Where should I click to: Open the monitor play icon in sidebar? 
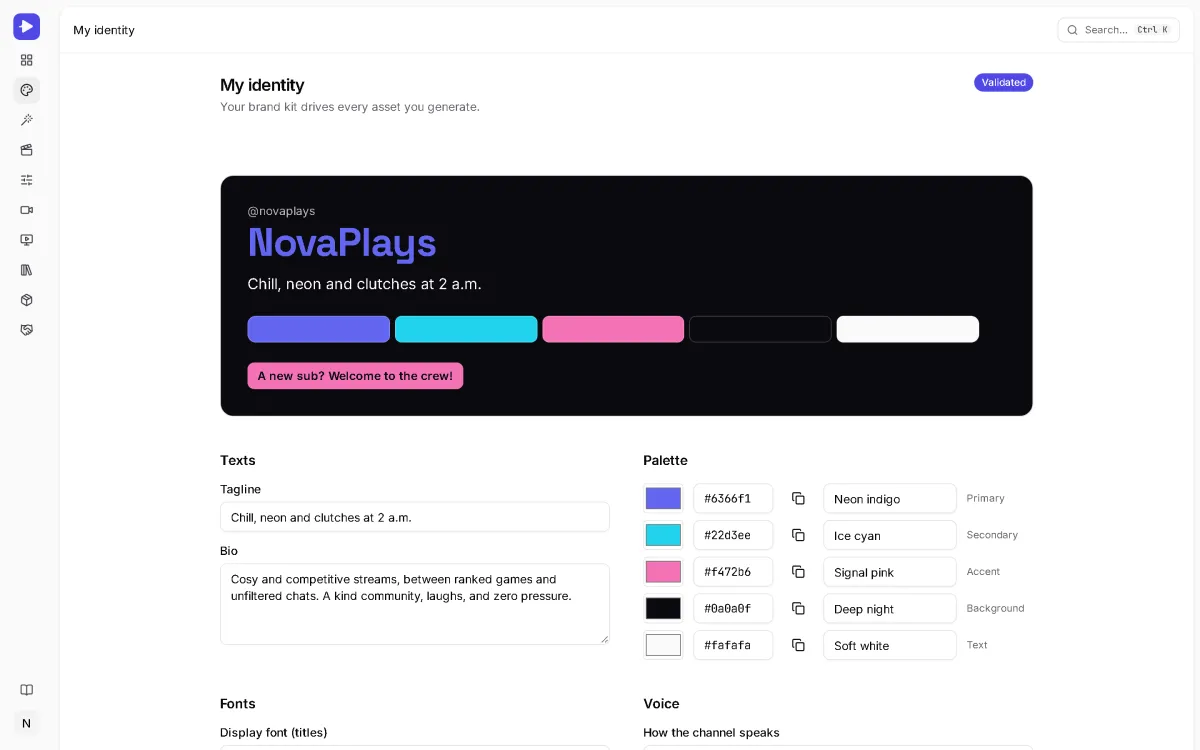coord(27,240)
